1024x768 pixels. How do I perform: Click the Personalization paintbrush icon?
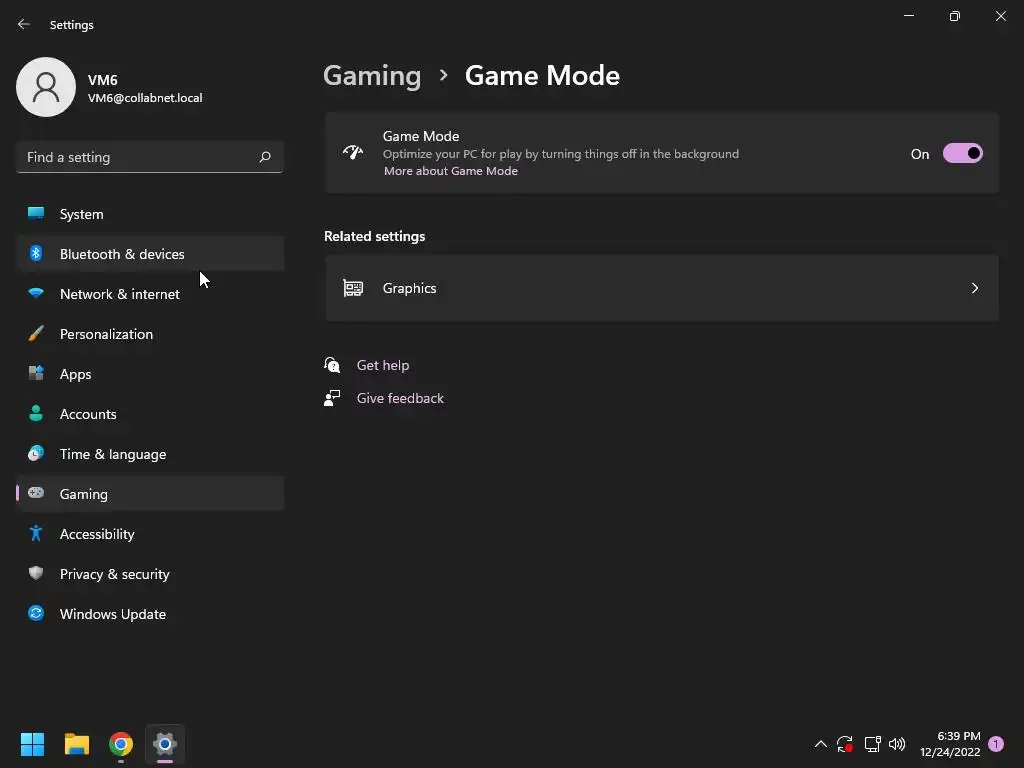click(36, 333)
